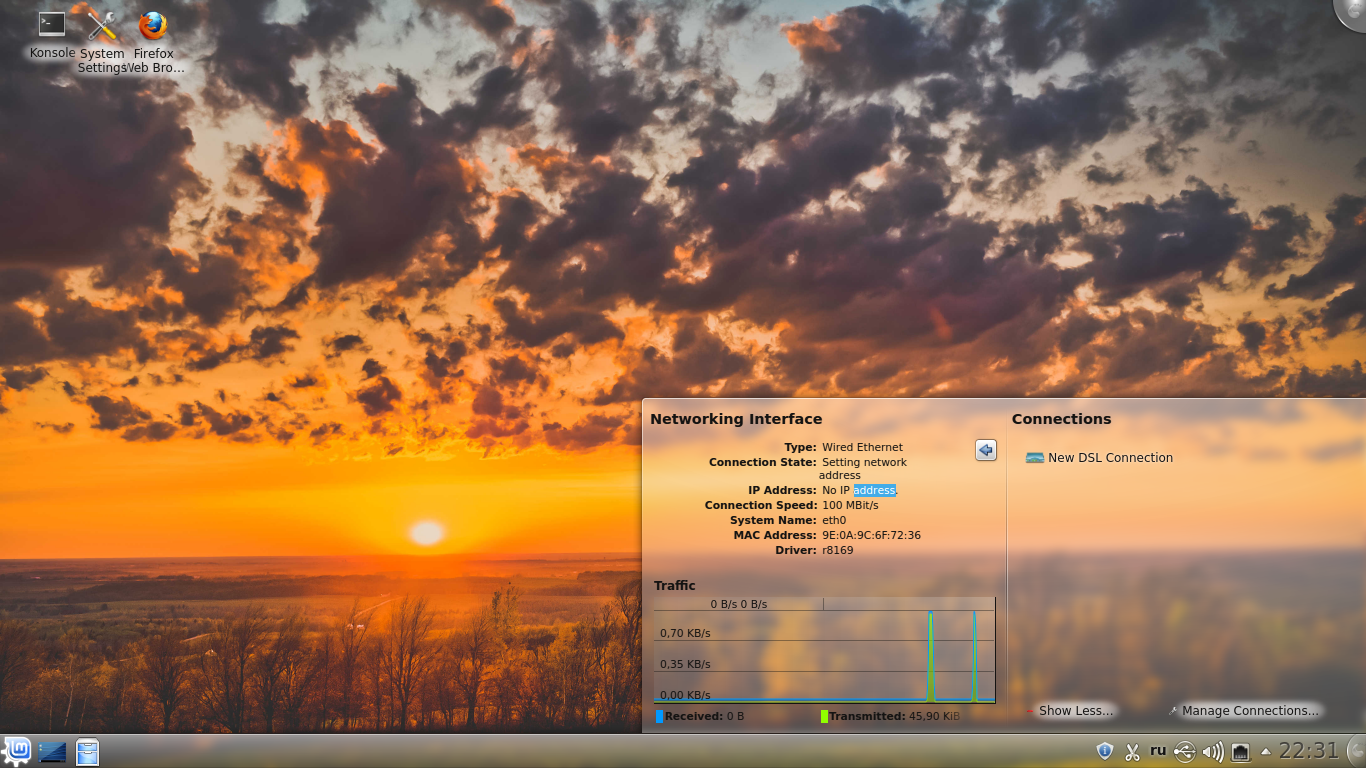
Task: Switch keyboard layout via ru indicator
Action: 1158,750
